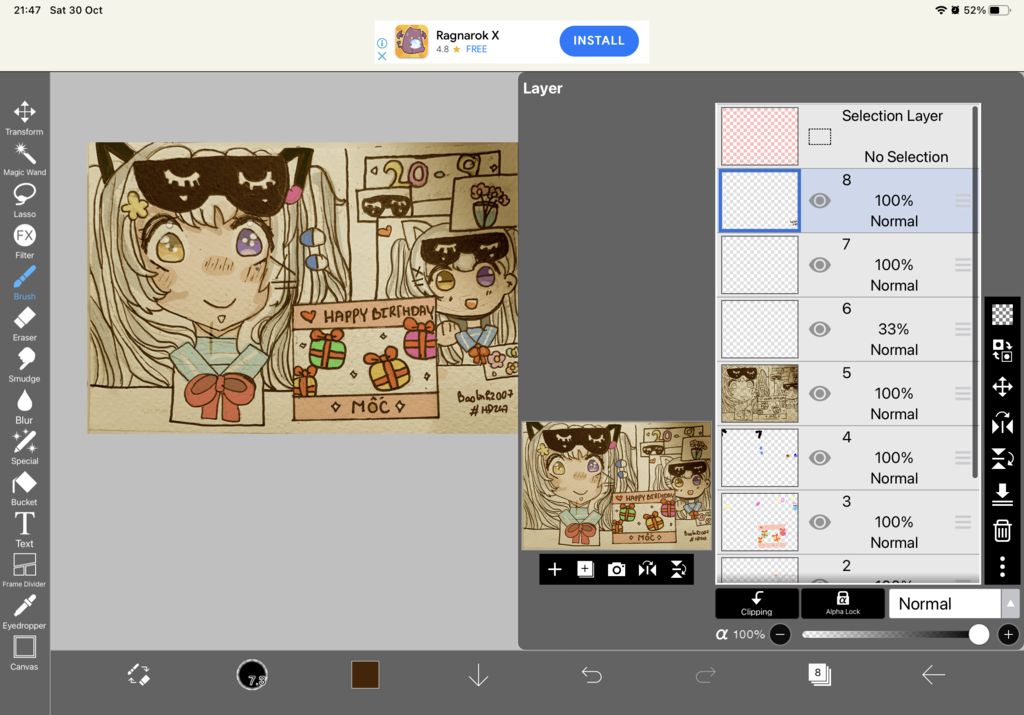
Task: Click the layer preview thumbnail image
Action: tap(616, 486)
